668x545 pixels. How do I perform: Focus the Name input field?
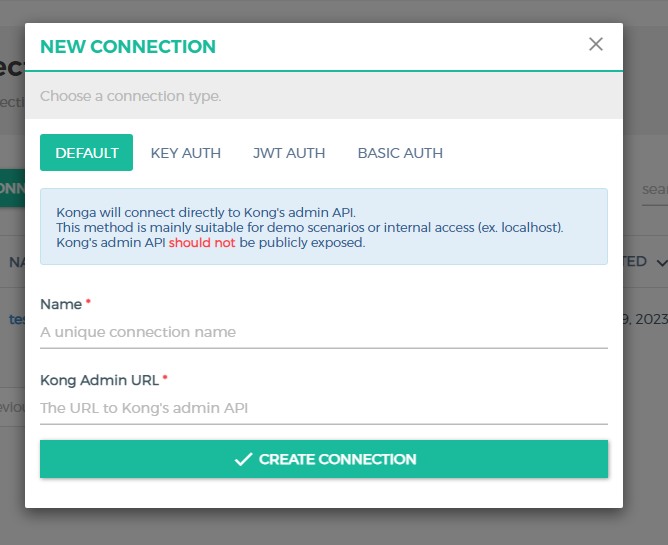[323, 332]
